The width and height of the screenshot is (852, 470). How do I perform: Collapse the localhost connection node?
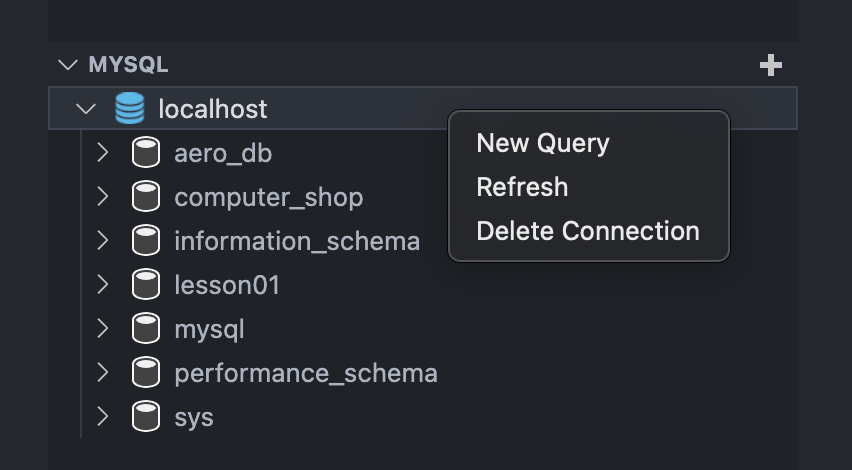pos(87,108)
